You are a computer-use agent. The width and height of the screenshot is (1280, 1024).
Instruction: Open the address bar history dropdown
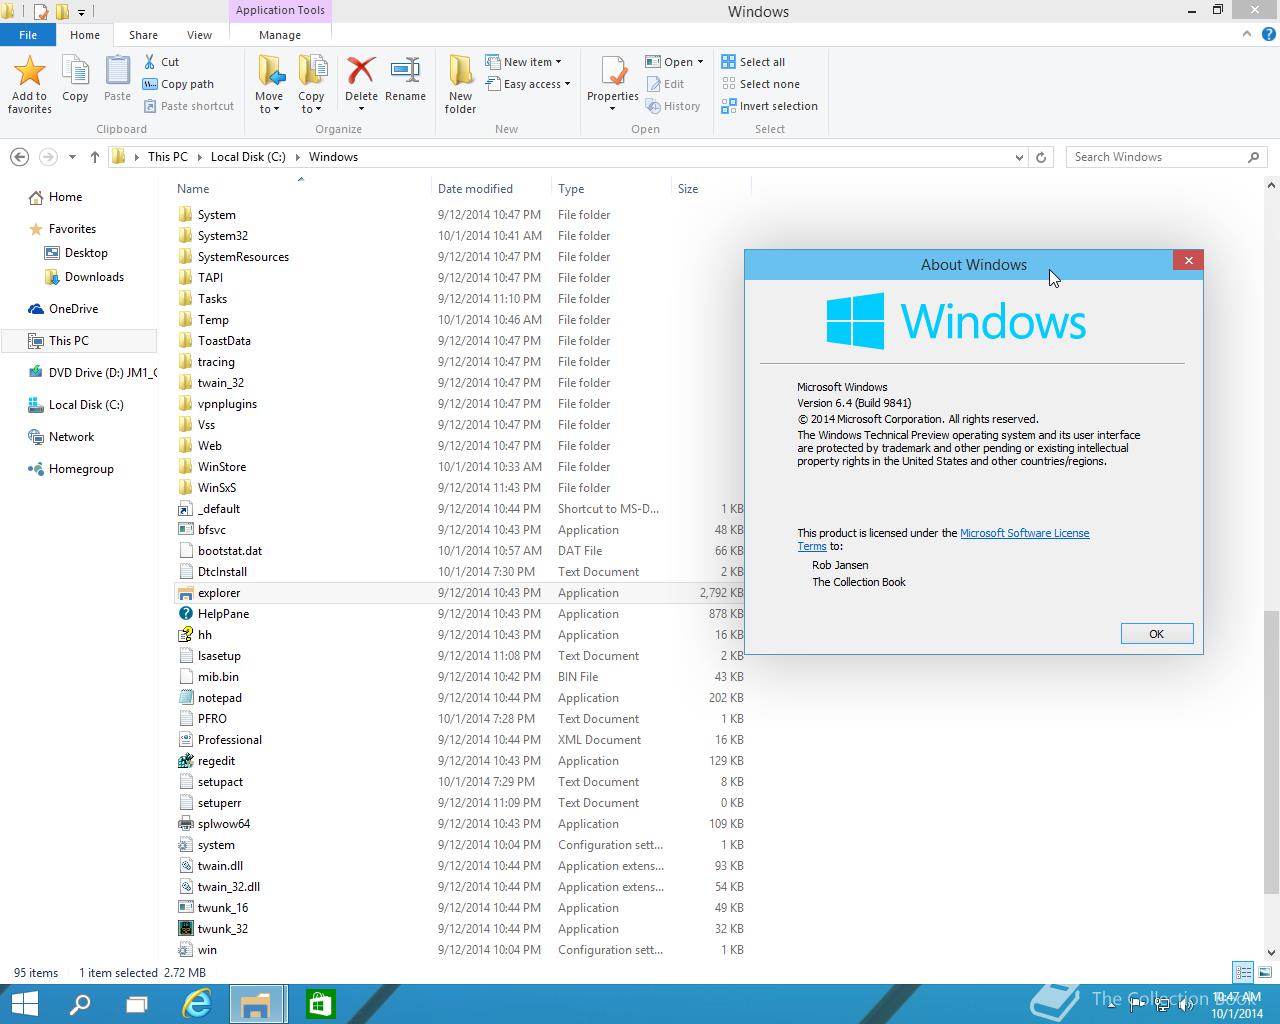[x=1019, y=157]
